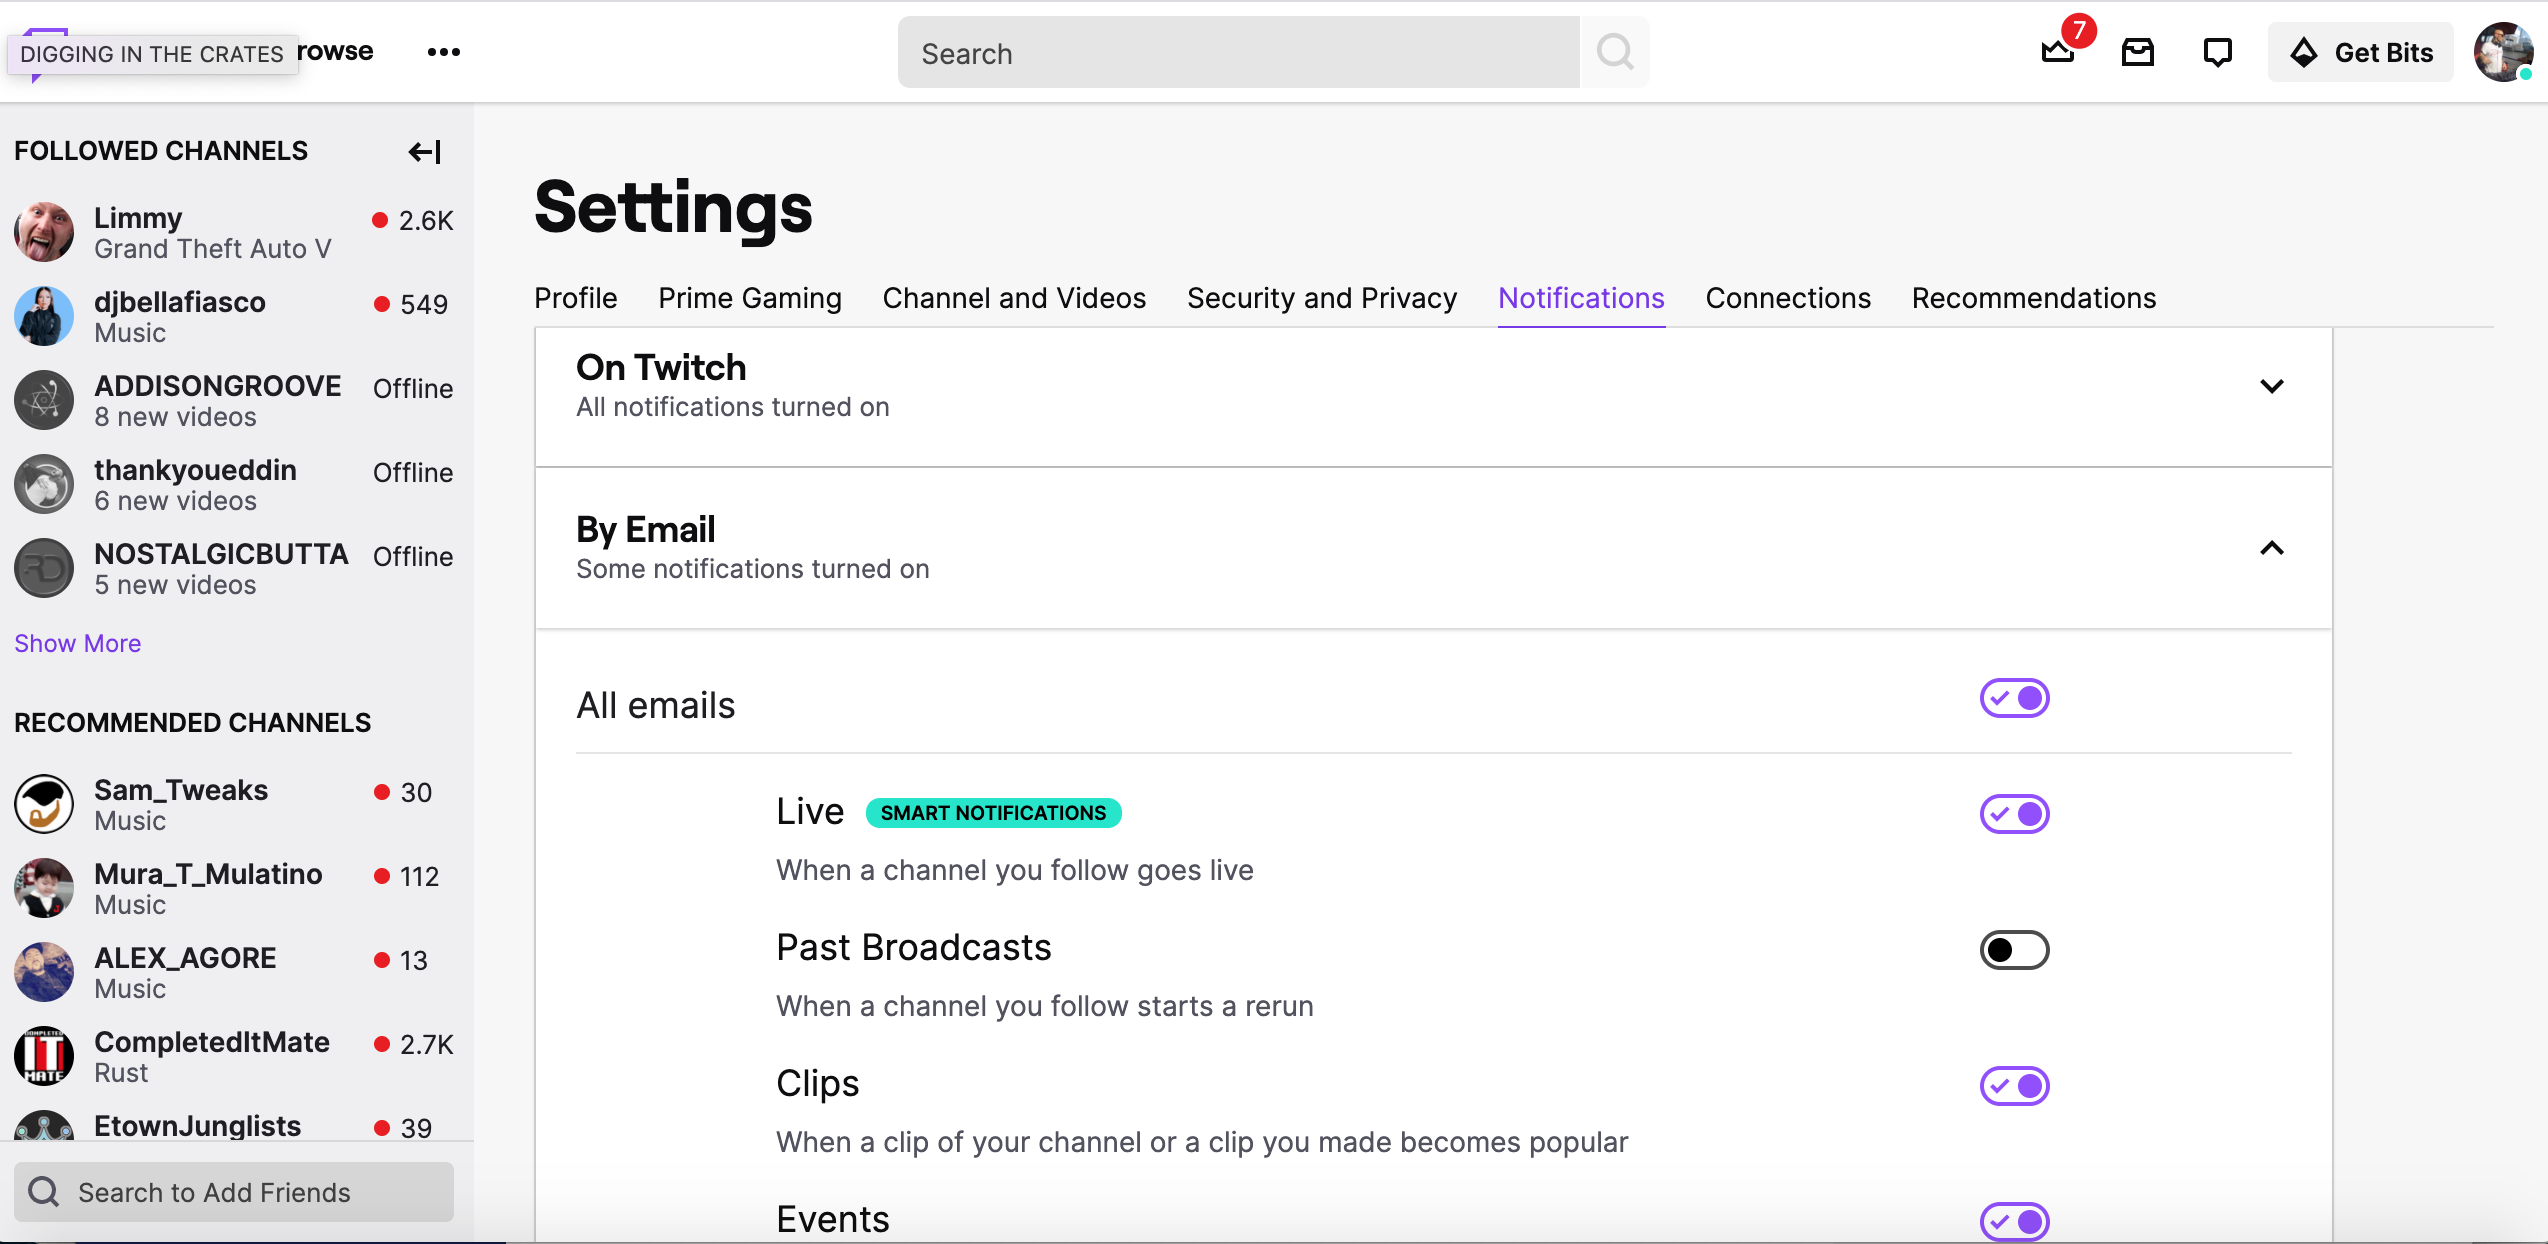
Task: Toggle the Events email switch
Action: click(x=2014, y=1221)
